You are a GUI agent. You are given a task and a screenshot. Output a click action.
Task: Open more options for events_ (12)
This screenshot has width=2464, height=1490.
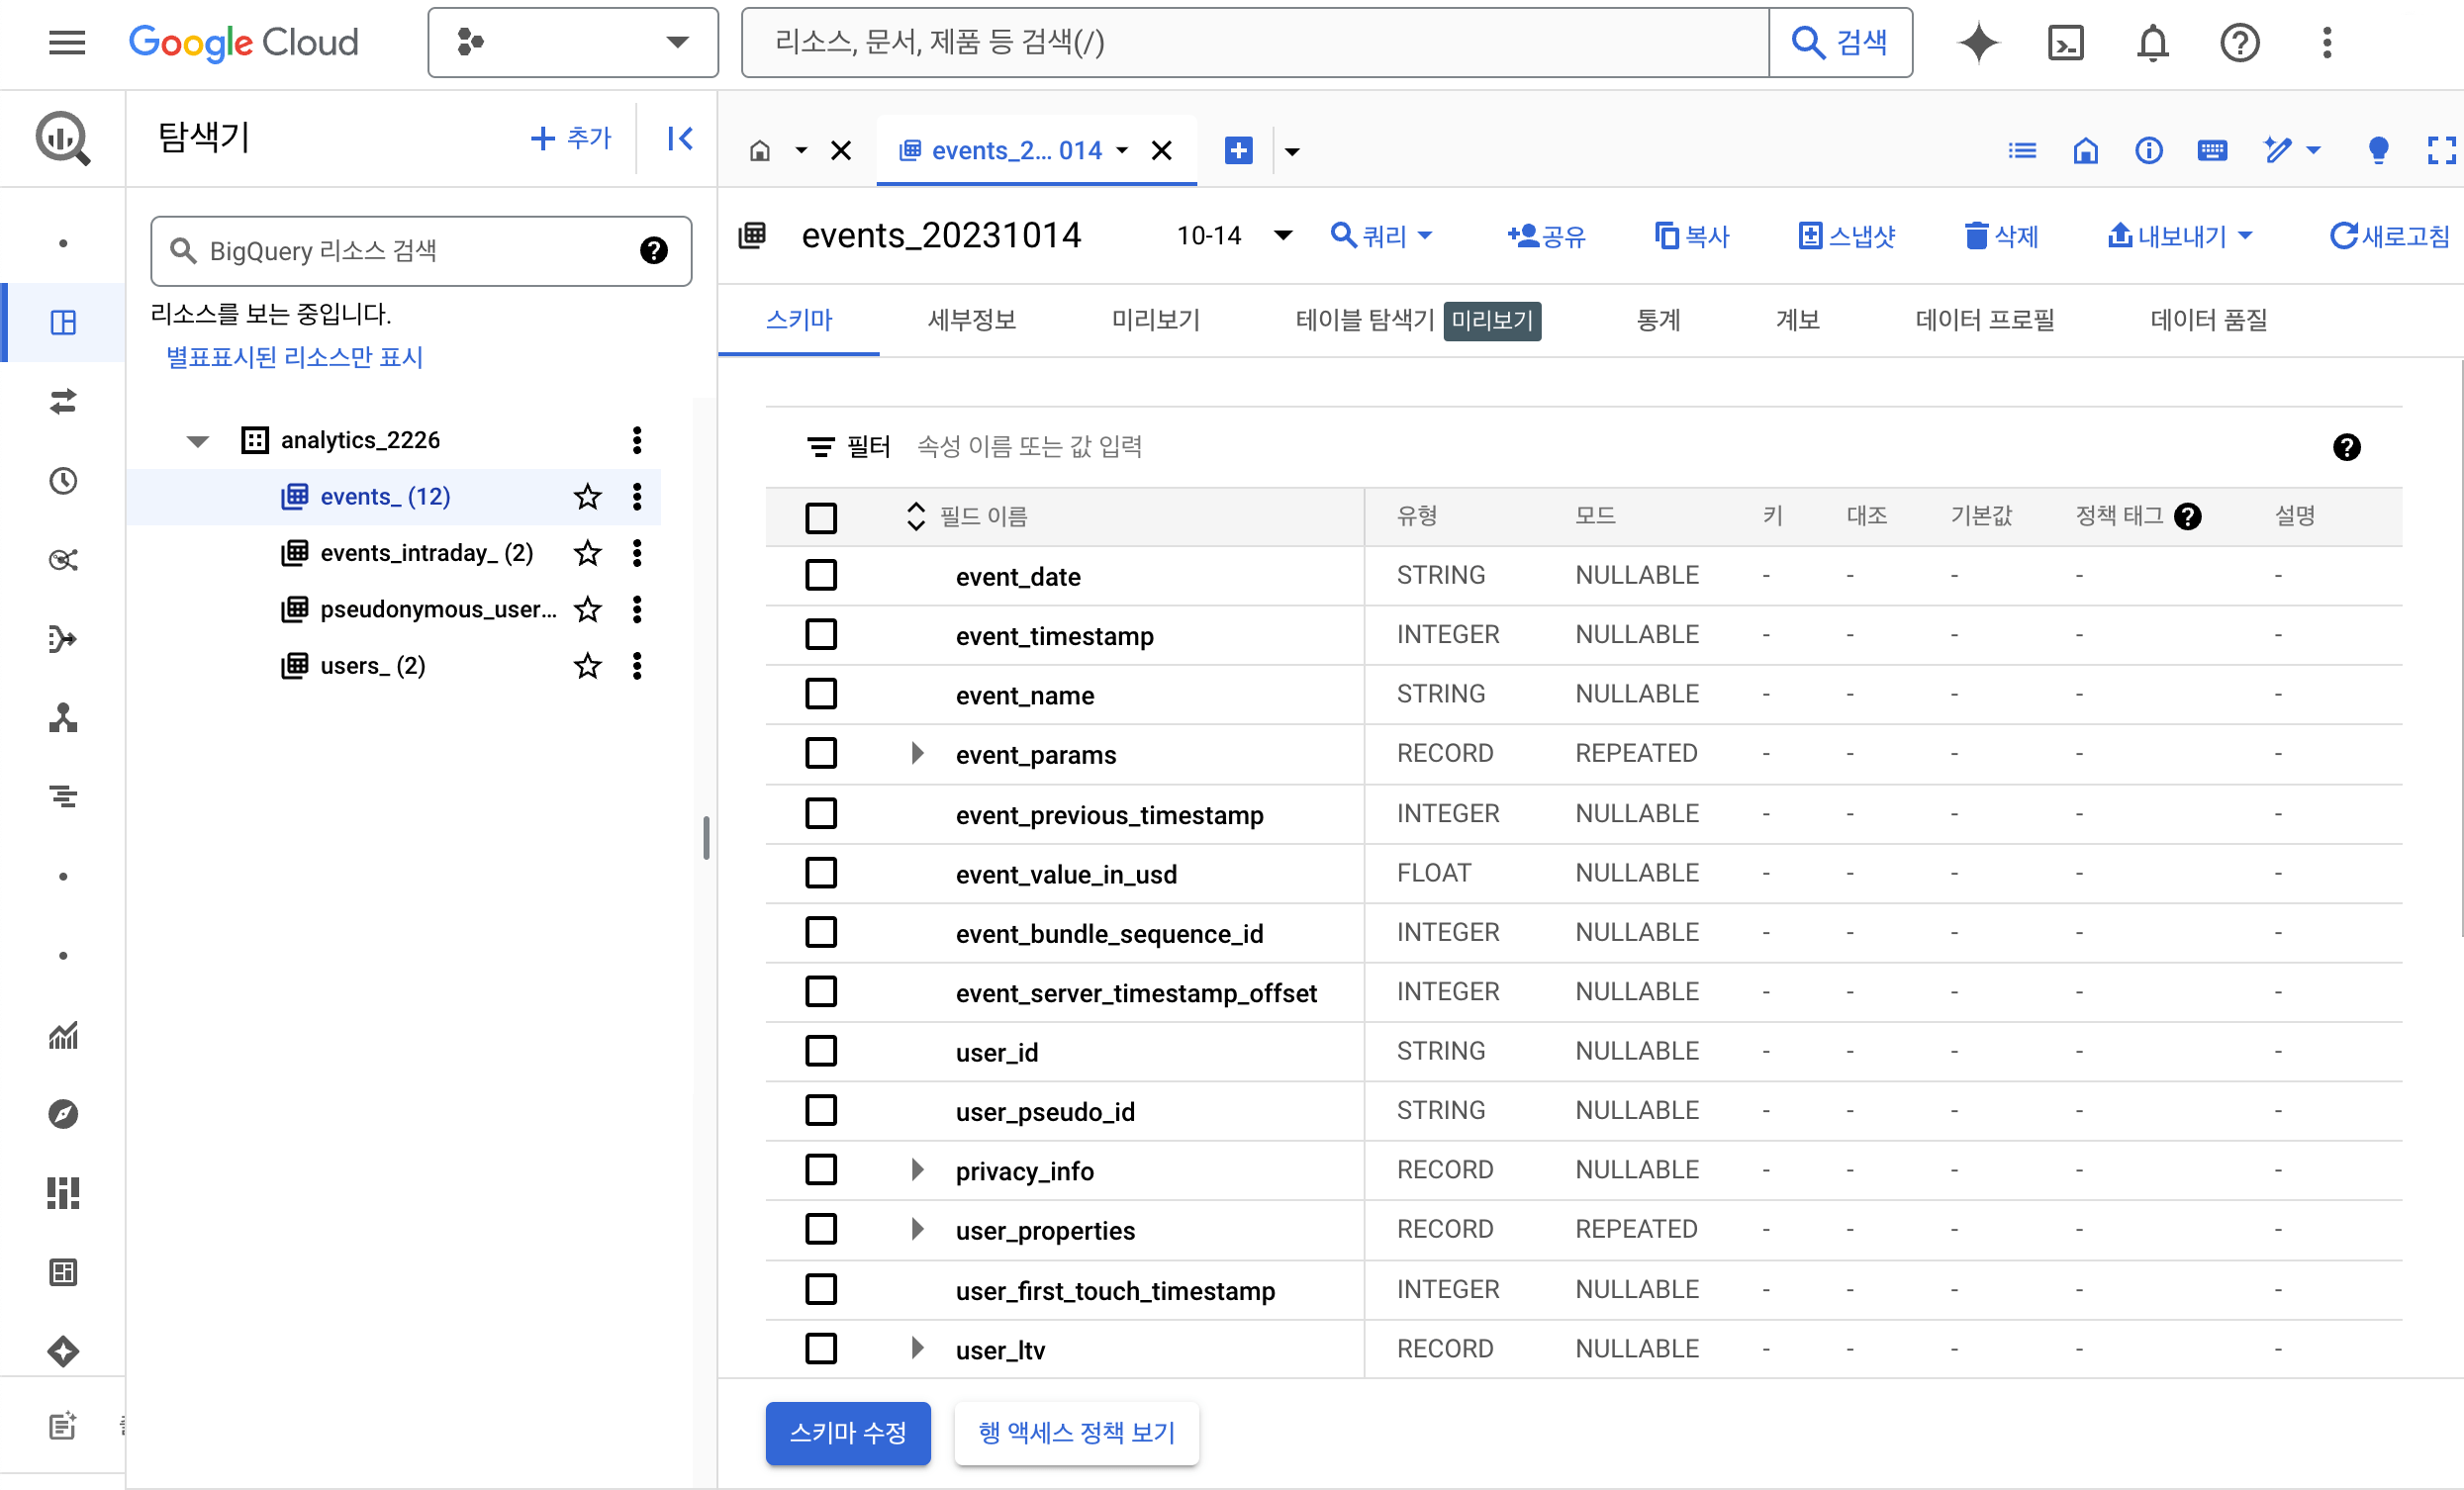click(x=637, y=496)
